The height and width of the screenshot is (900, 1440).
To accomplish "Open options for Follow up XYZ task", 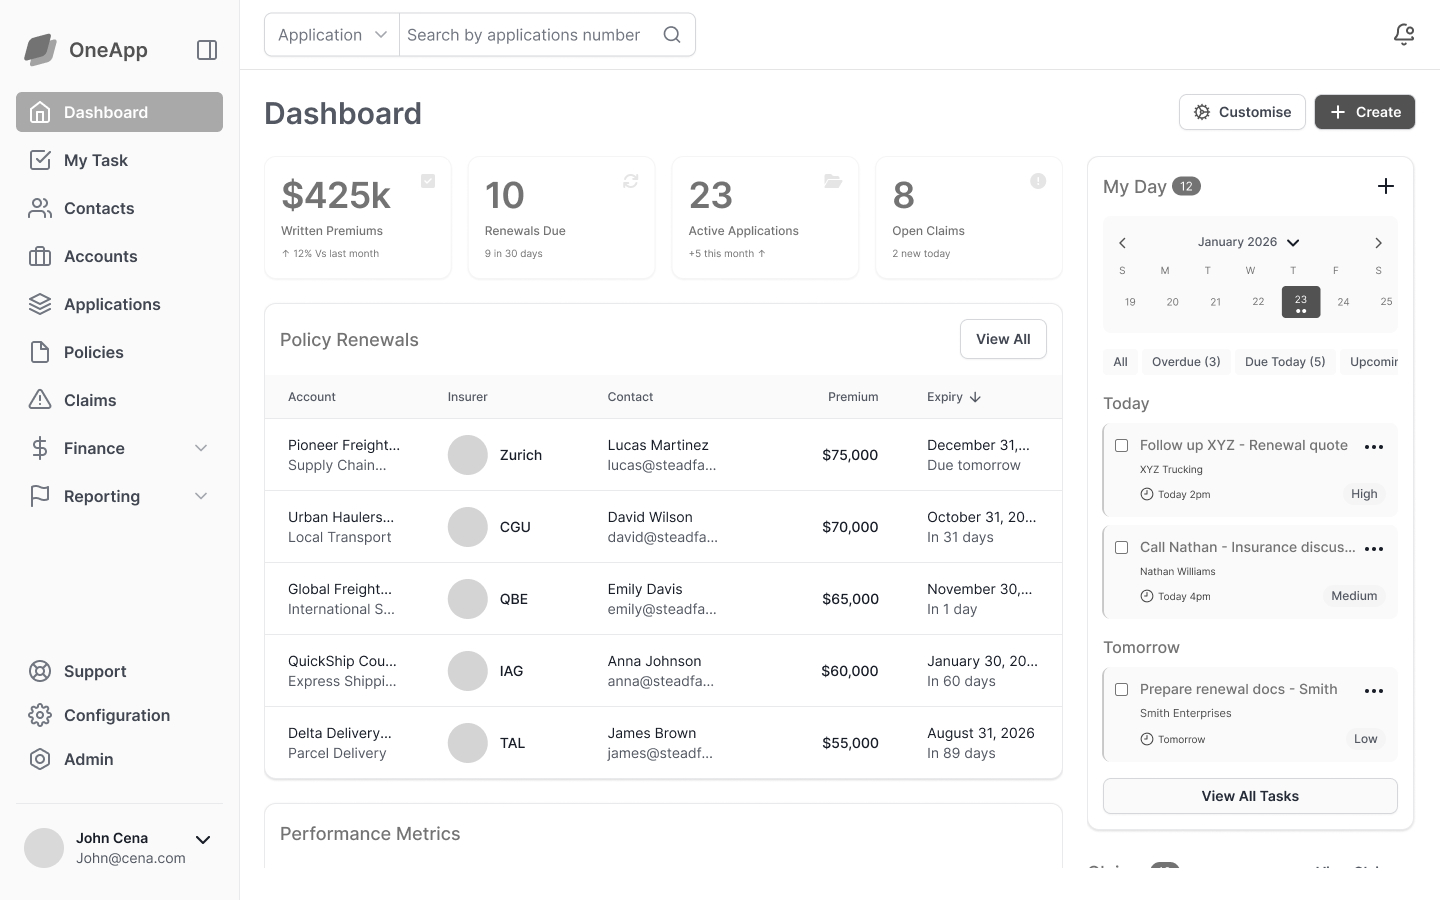I will click(x=1374, y=447).
